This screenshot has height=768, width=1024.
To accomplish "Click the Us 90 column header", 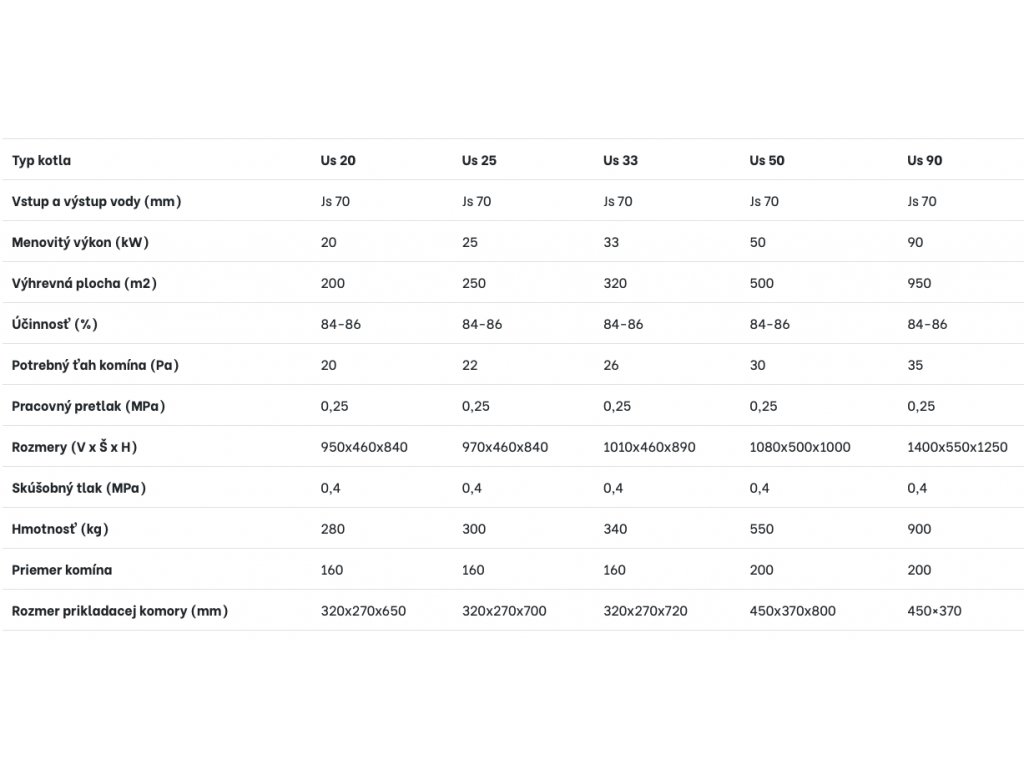I will tap(924, 160).
